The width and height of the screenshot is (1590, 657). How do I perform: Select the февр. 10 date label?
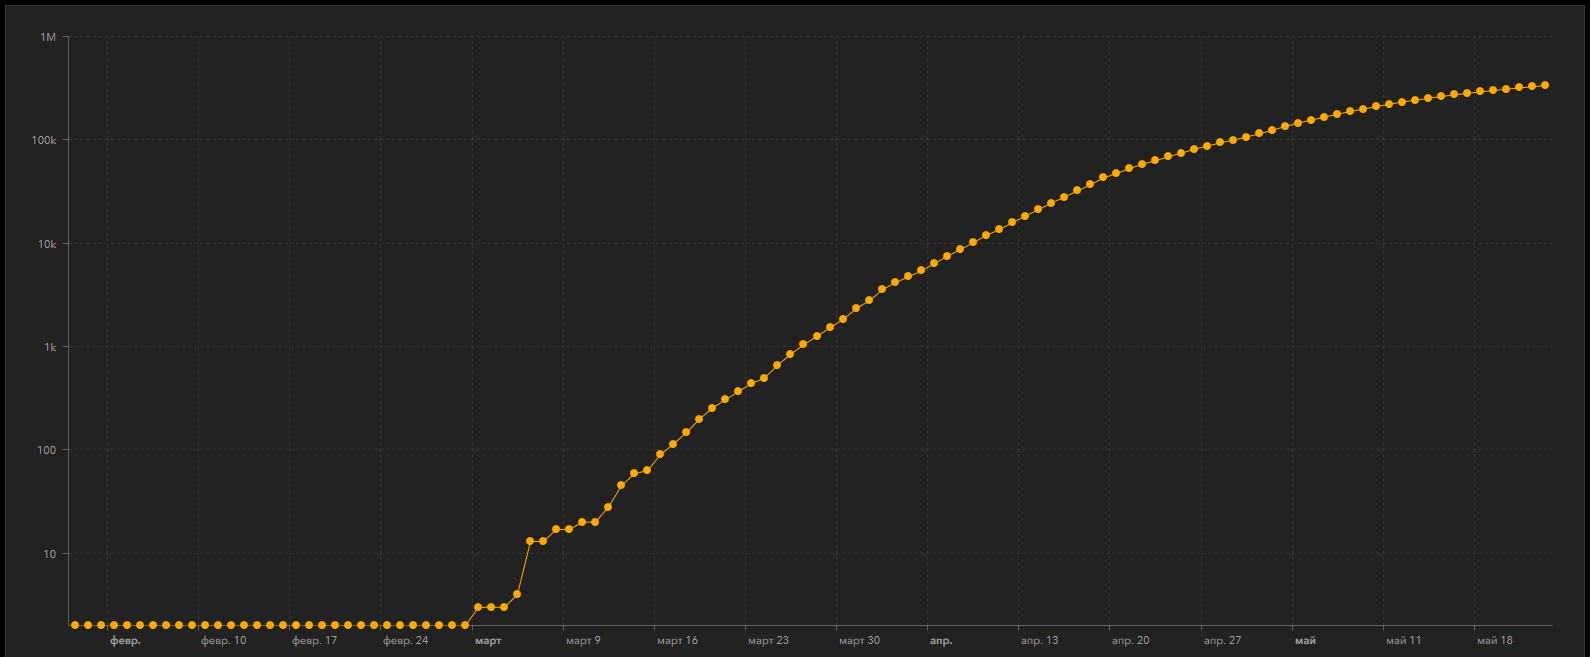click(x=223, y=641)
